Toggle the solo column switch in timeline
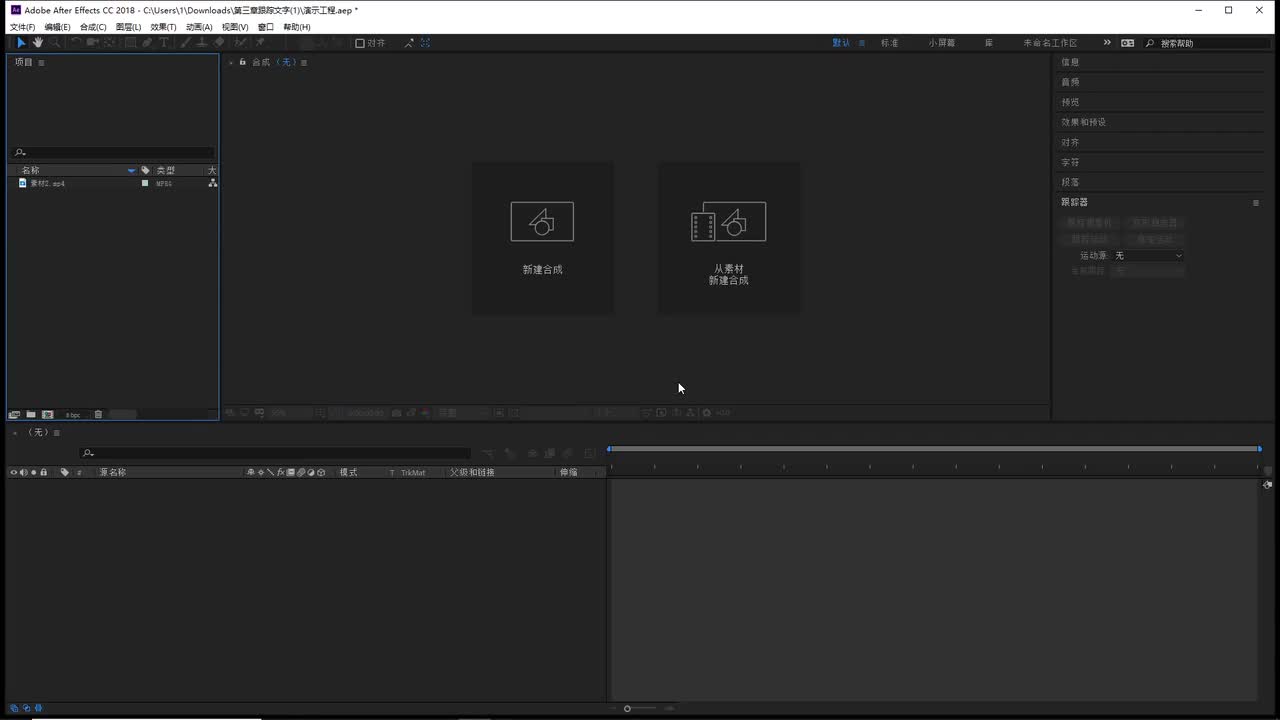Viewport: 1280px width, 720px height. [x=33, y=473]
